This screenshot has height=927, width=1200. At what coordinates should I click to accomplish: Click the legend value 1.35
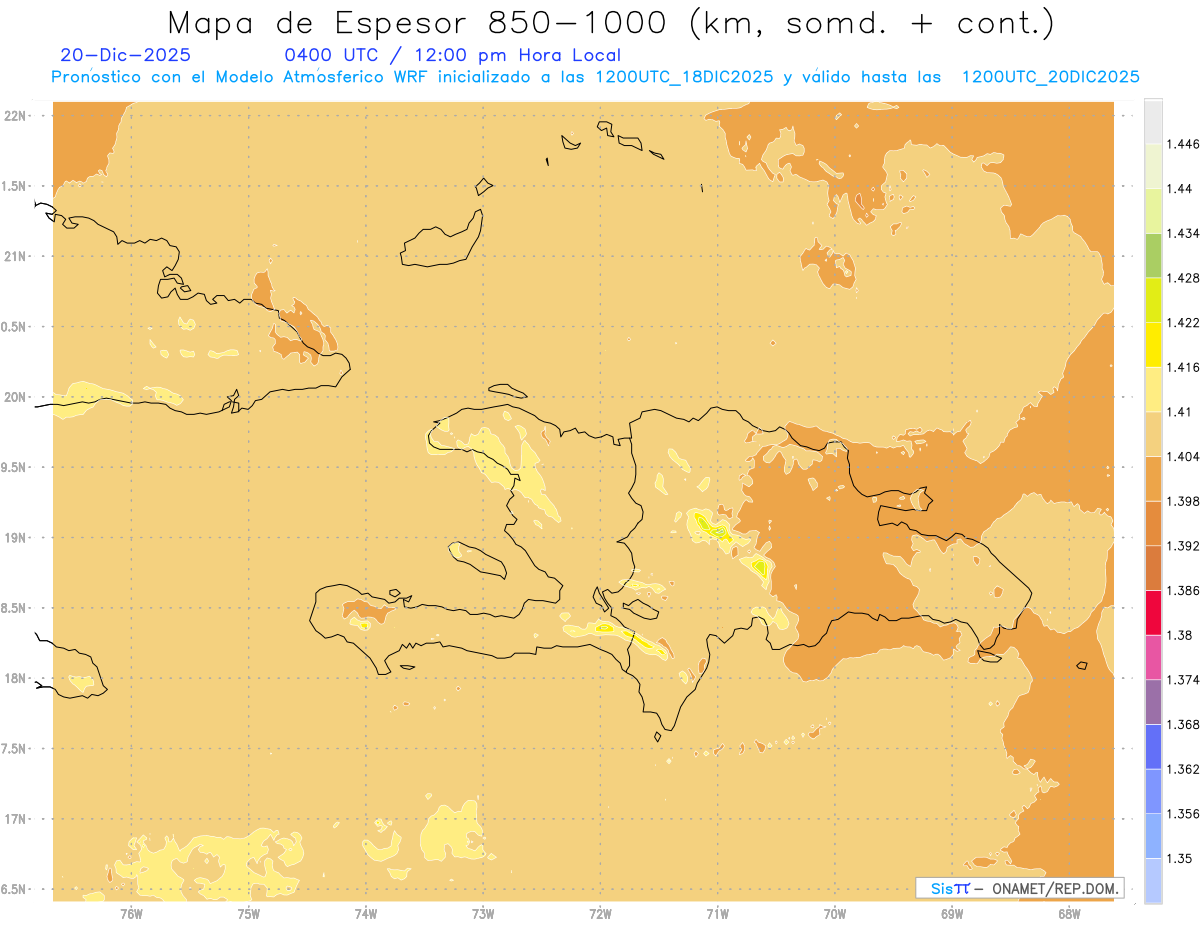coord(1180,858)
